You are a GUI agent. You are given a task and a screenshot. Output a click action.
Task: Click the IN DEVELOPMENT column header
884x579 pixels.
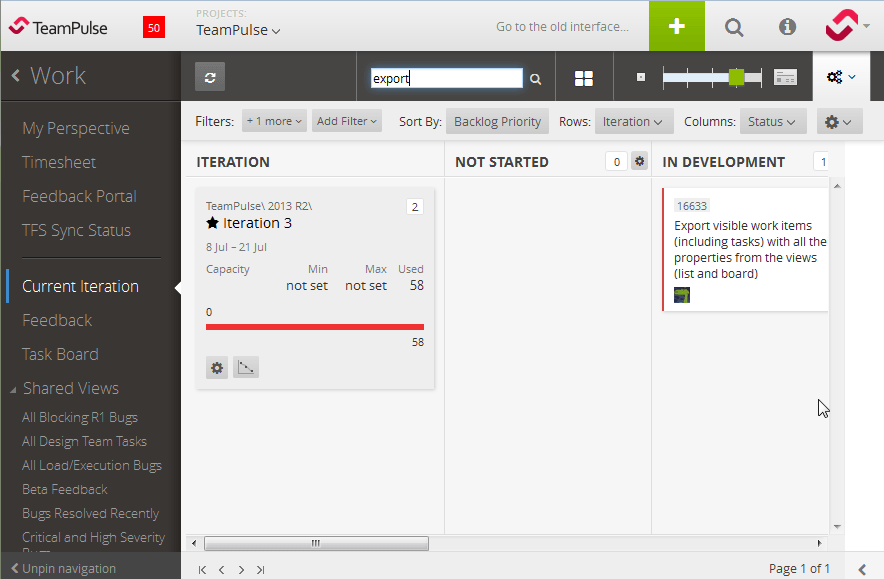tap(723, 162)
